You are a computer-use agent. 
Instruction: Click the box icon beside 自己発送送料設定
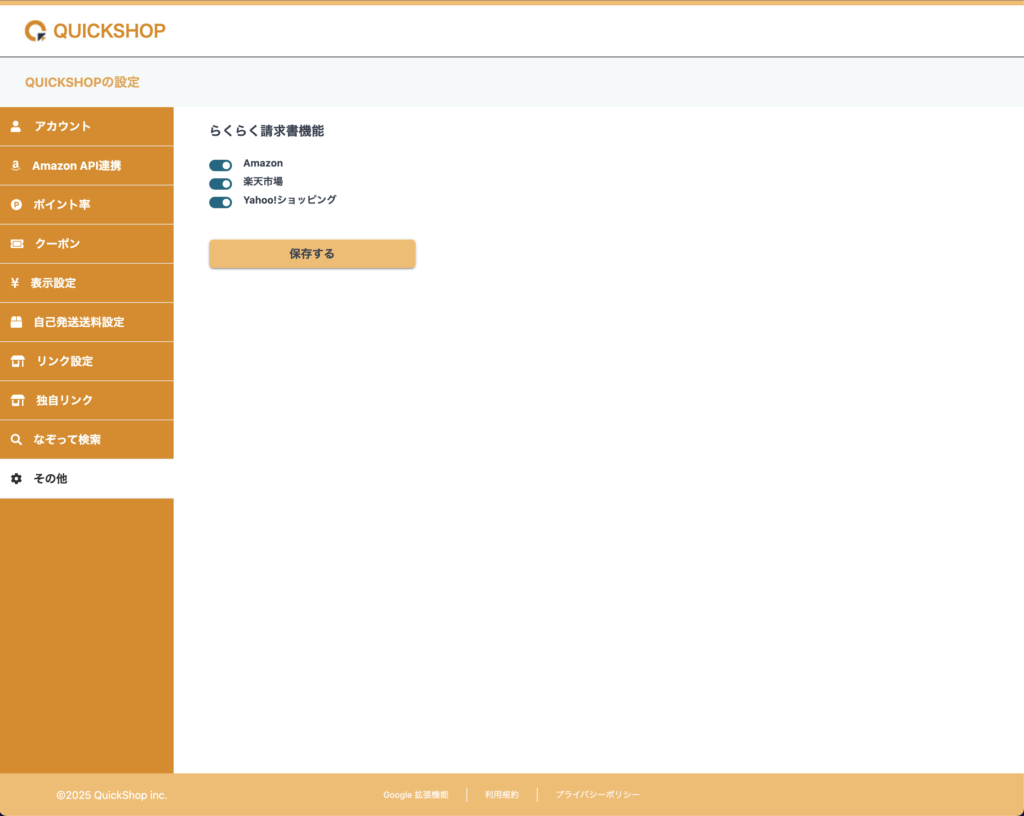16,322
